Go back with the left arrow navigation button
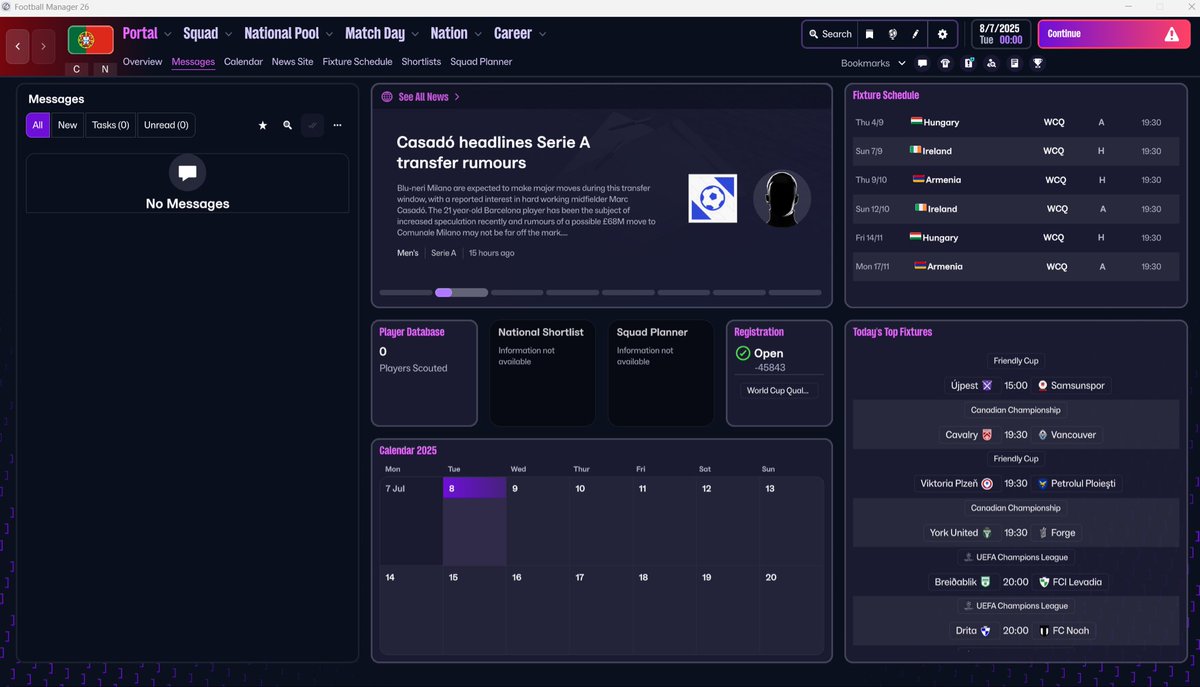This screenshot has height=687, width=1200. click(x=17, y=46)
